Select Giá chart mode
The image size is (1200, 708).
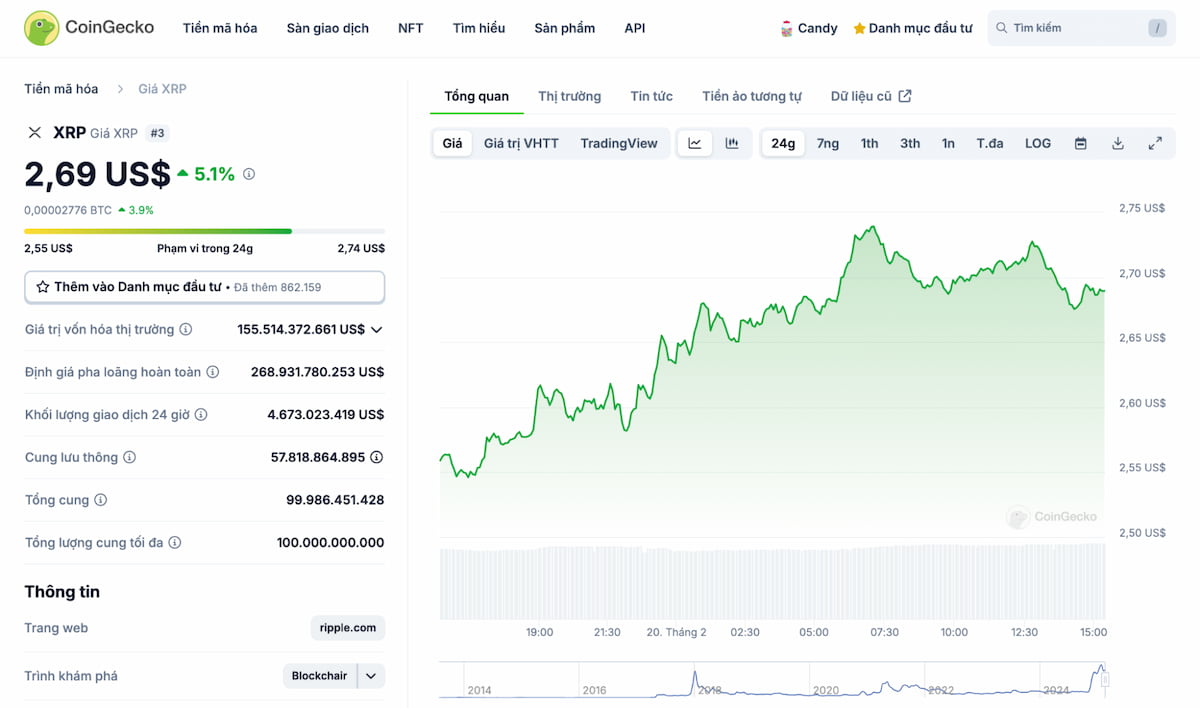point(453,143)
